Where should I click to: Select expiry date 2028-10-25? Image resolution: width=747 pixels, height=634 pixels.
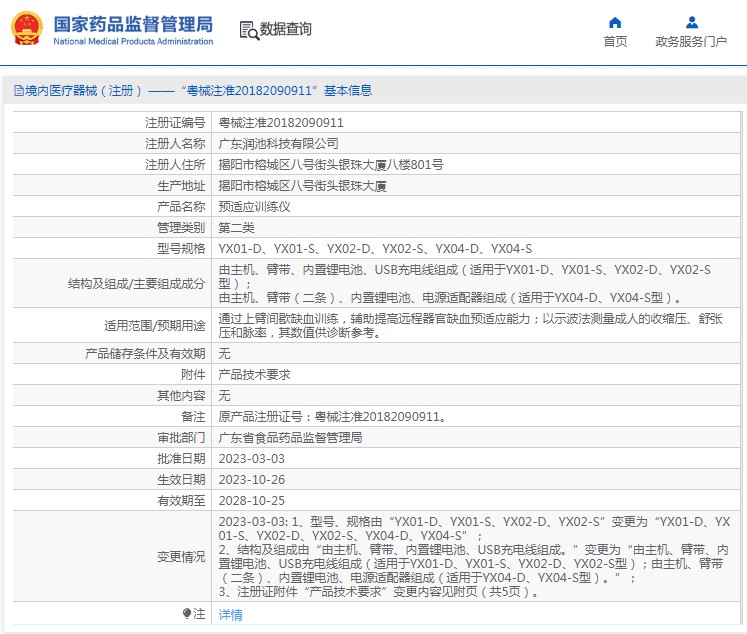click(252, 501)
